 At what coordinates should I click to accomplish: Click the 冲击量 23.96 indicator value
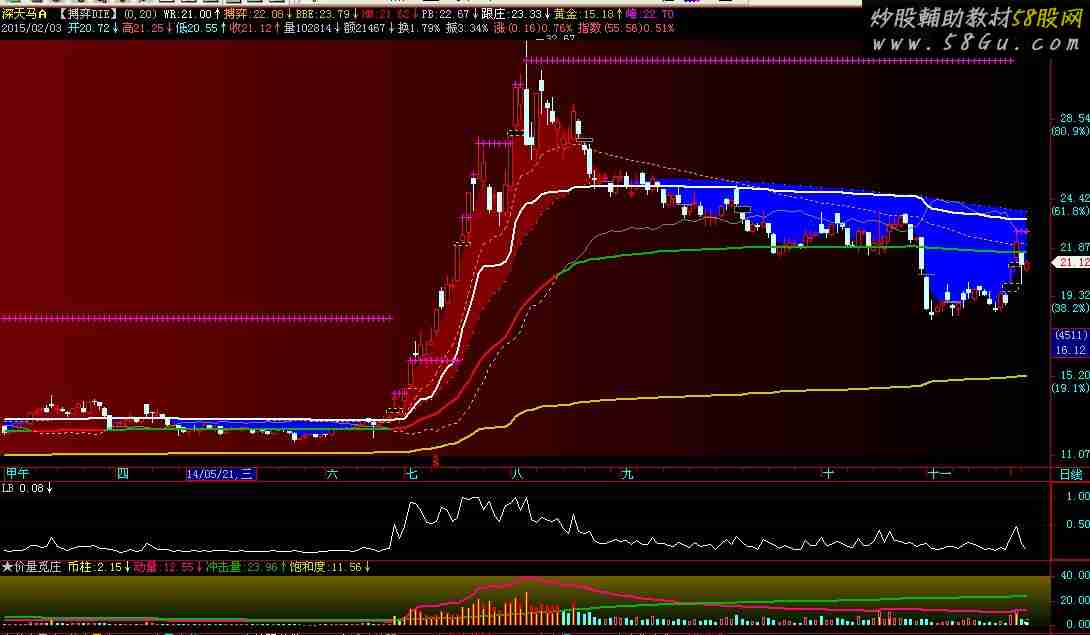[245, 568]
